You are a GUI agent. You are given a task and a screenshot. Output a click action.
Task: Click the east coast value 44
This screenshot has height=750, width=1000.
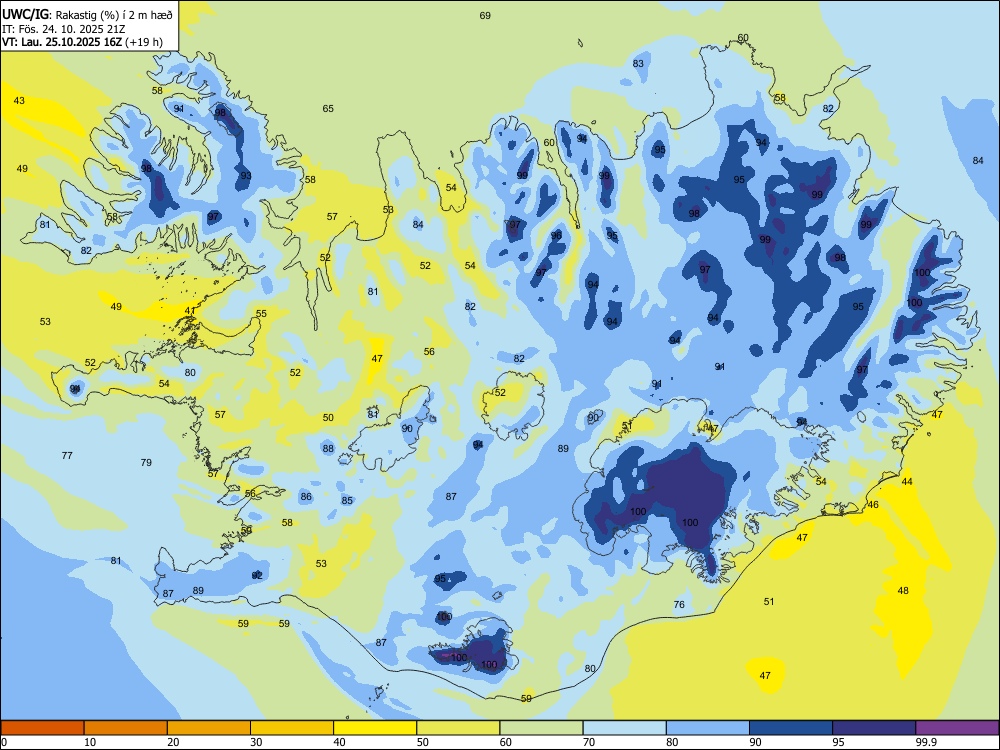pyautogui.click(x=907, y=482)
